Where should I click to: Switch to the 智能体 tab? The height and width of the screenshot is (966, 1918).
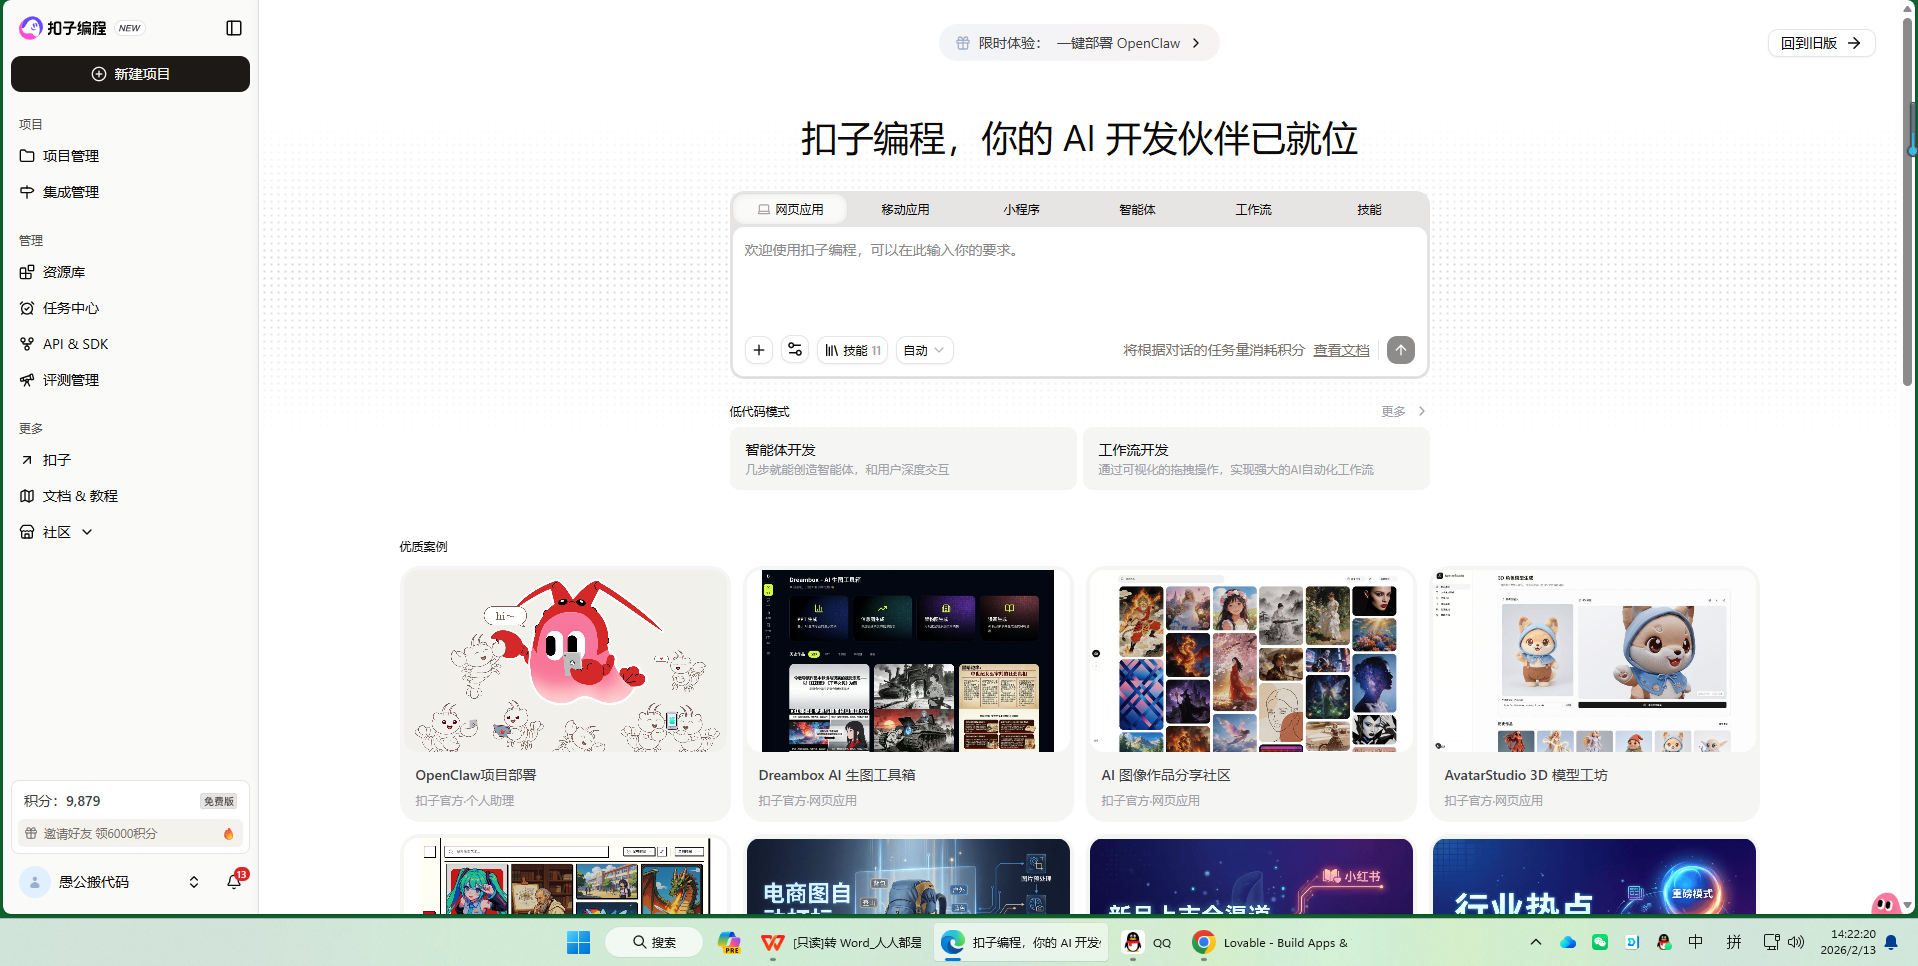[1138, 209]
